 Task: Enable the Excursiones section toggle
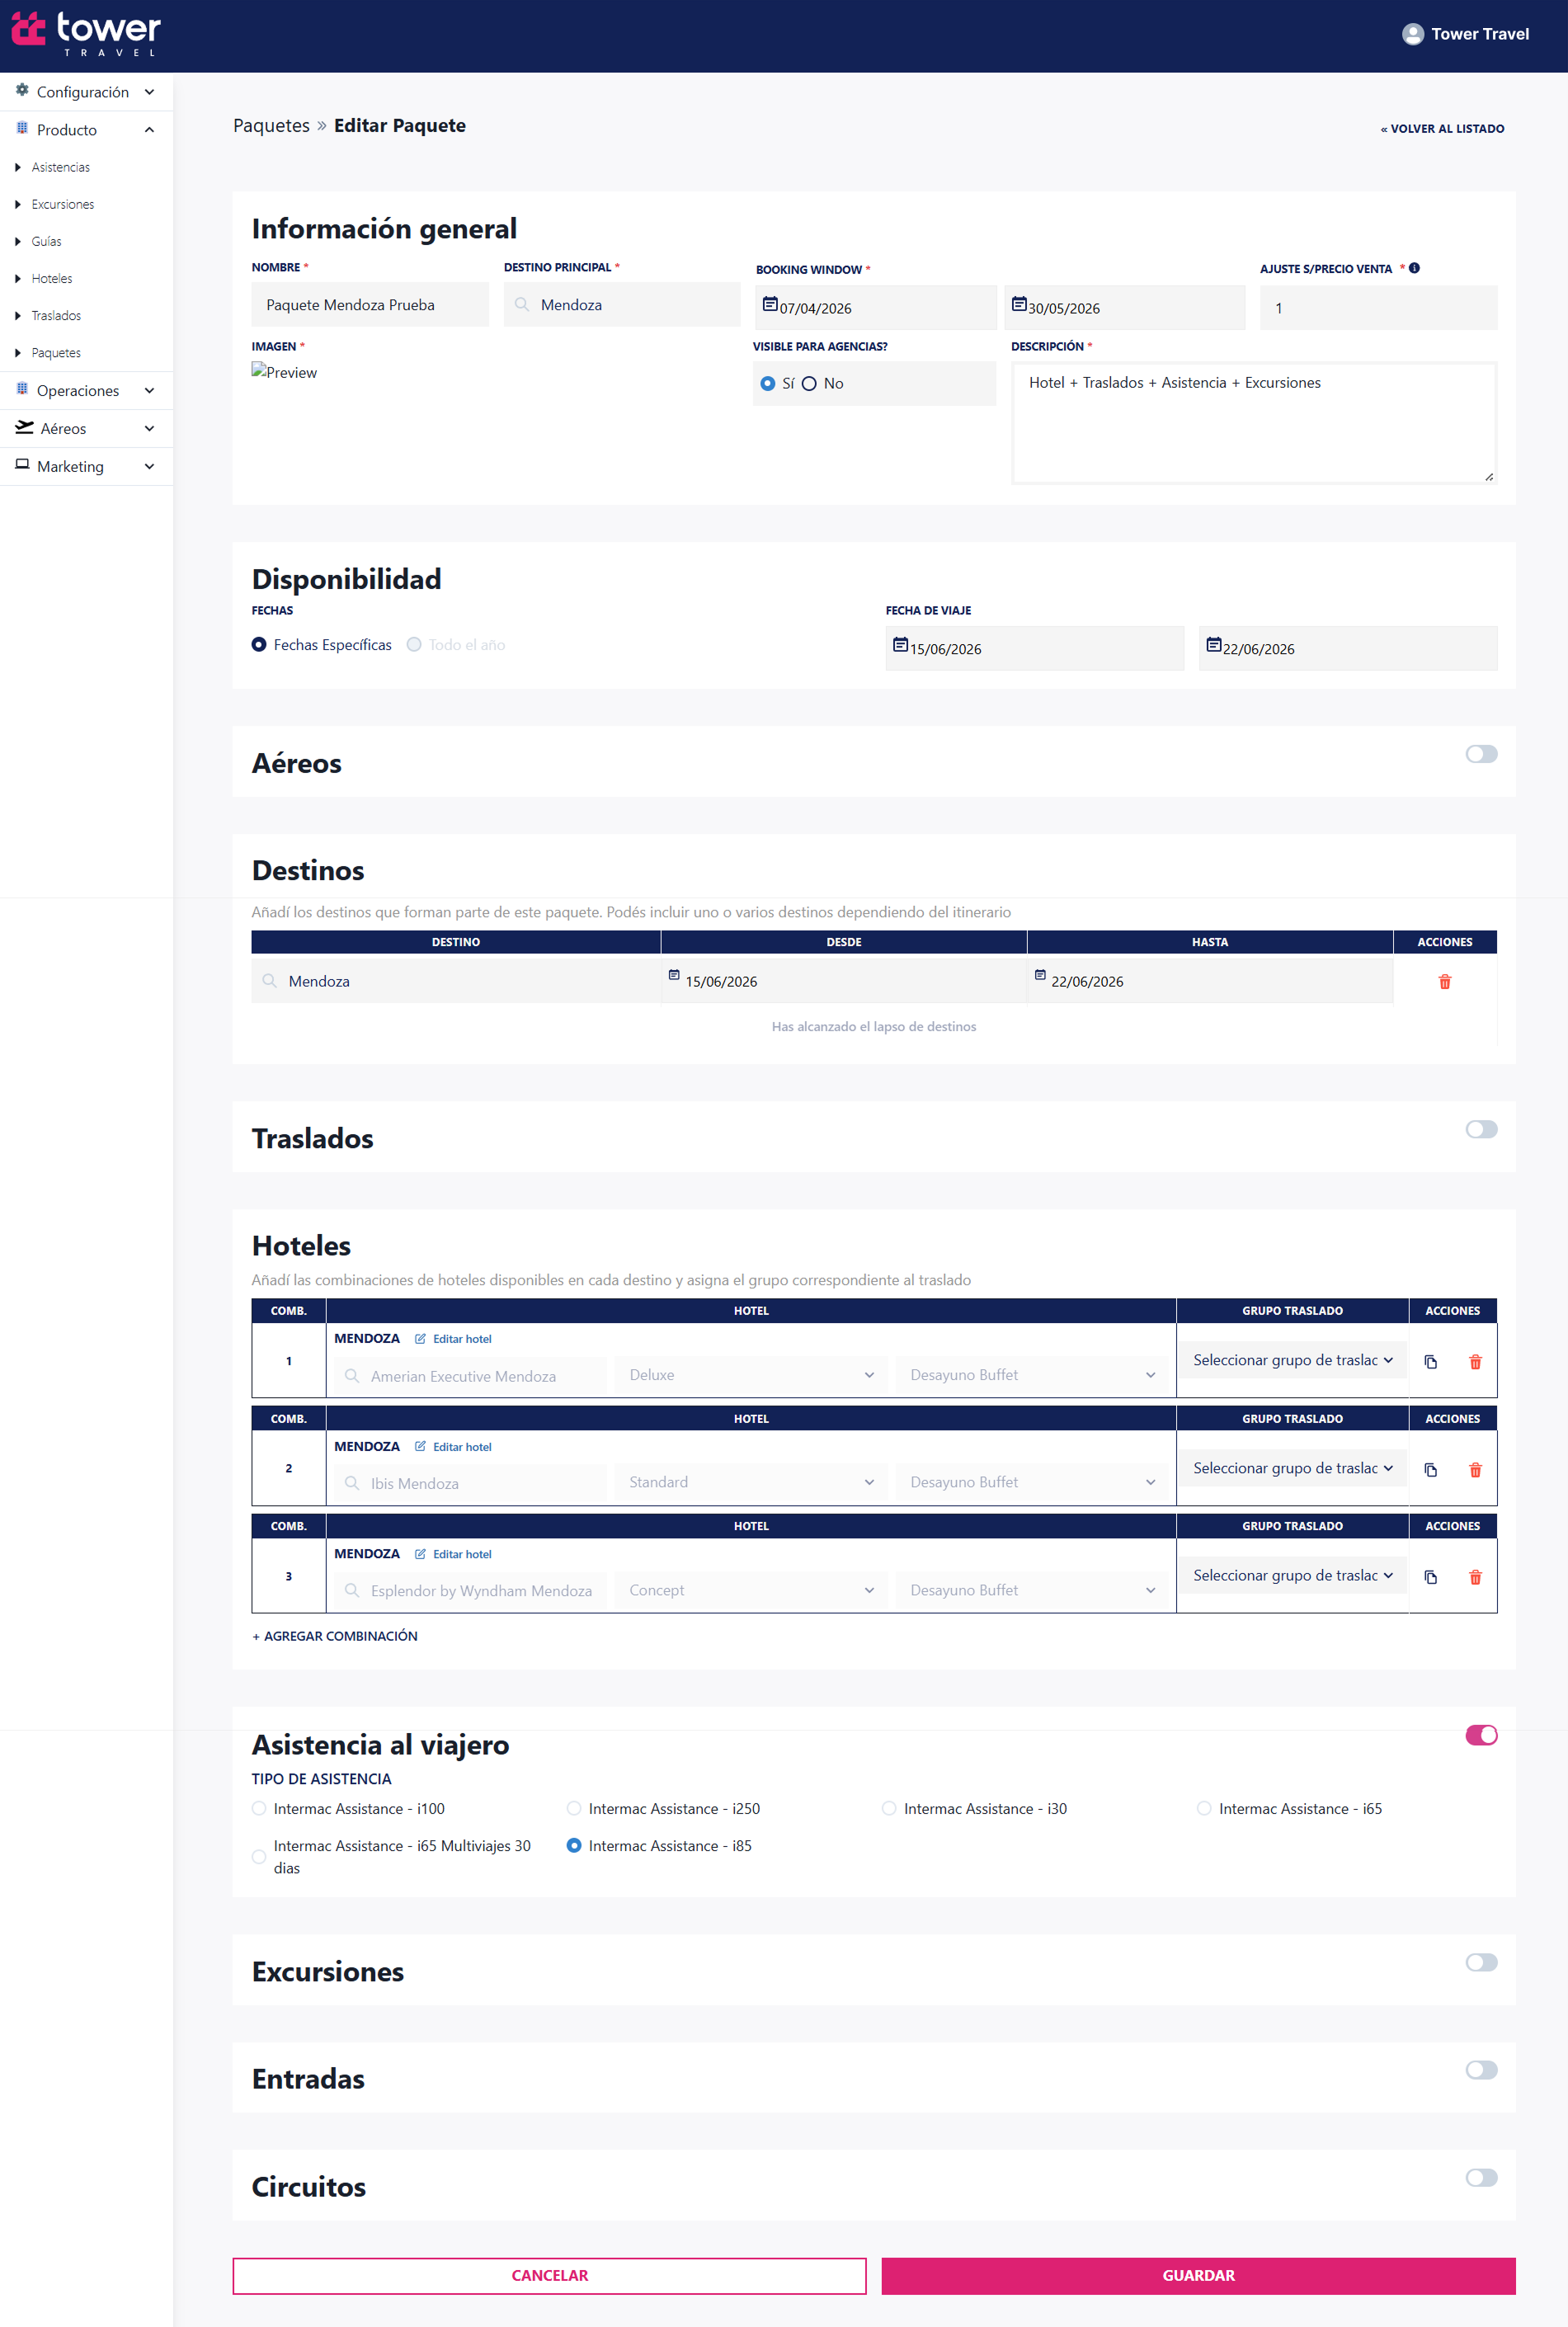[x=1481, y=1962]
